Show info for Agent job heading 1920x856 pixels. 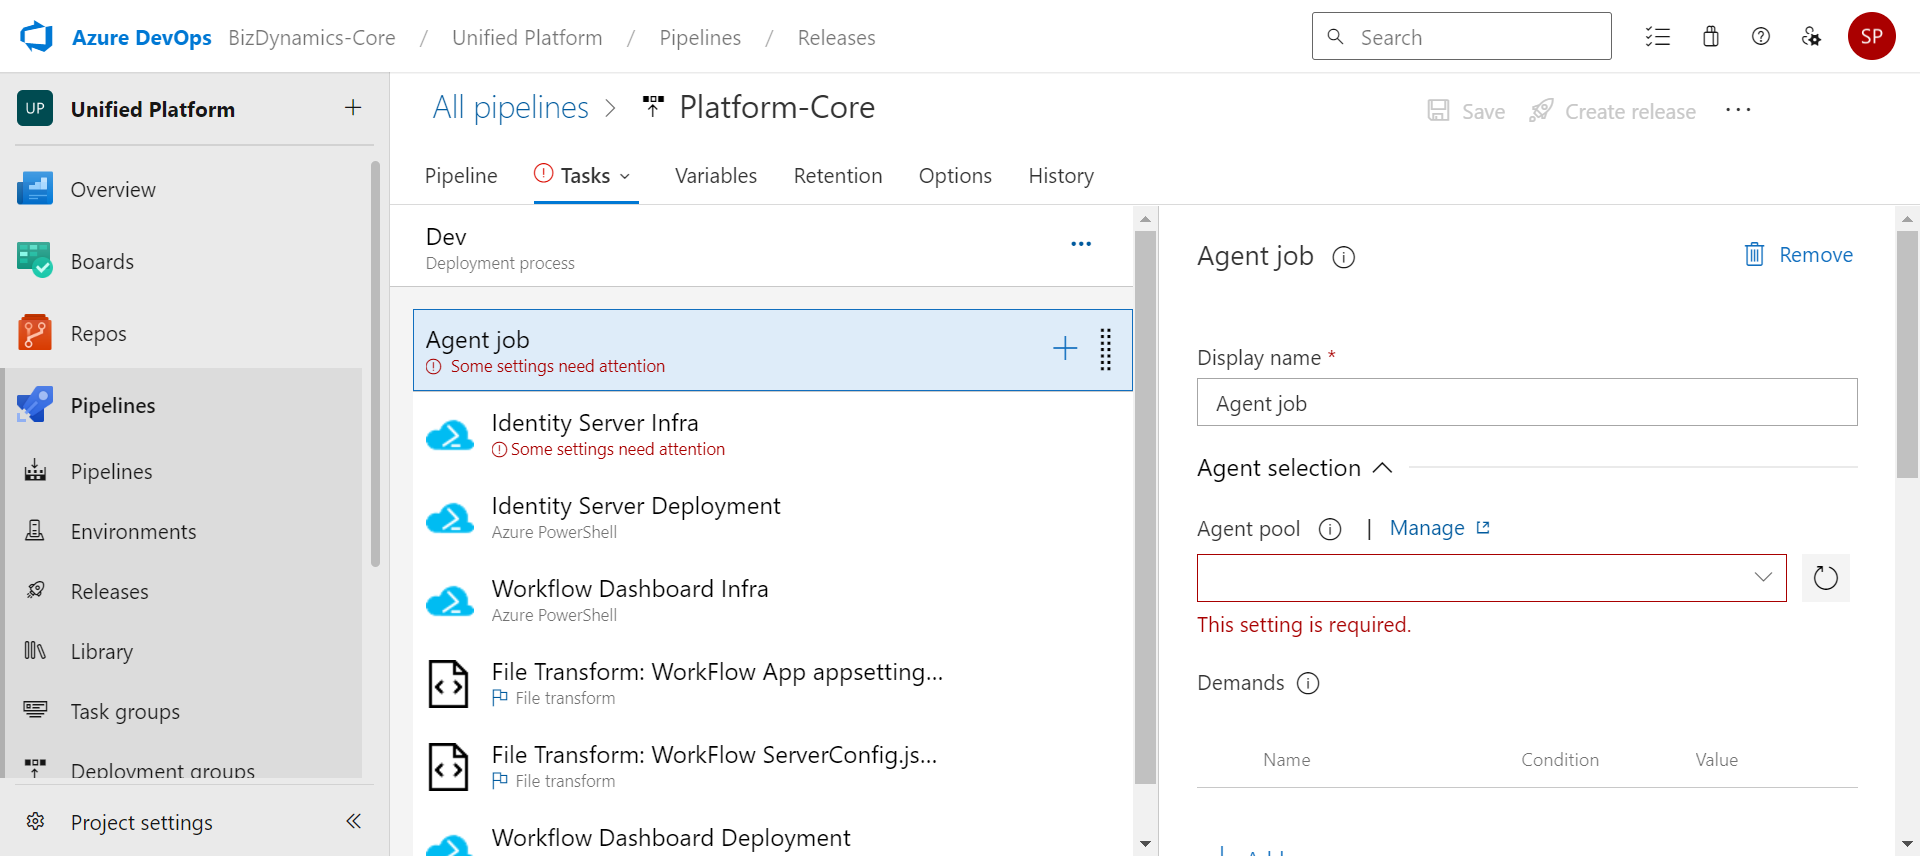[x=1344, y=257]
